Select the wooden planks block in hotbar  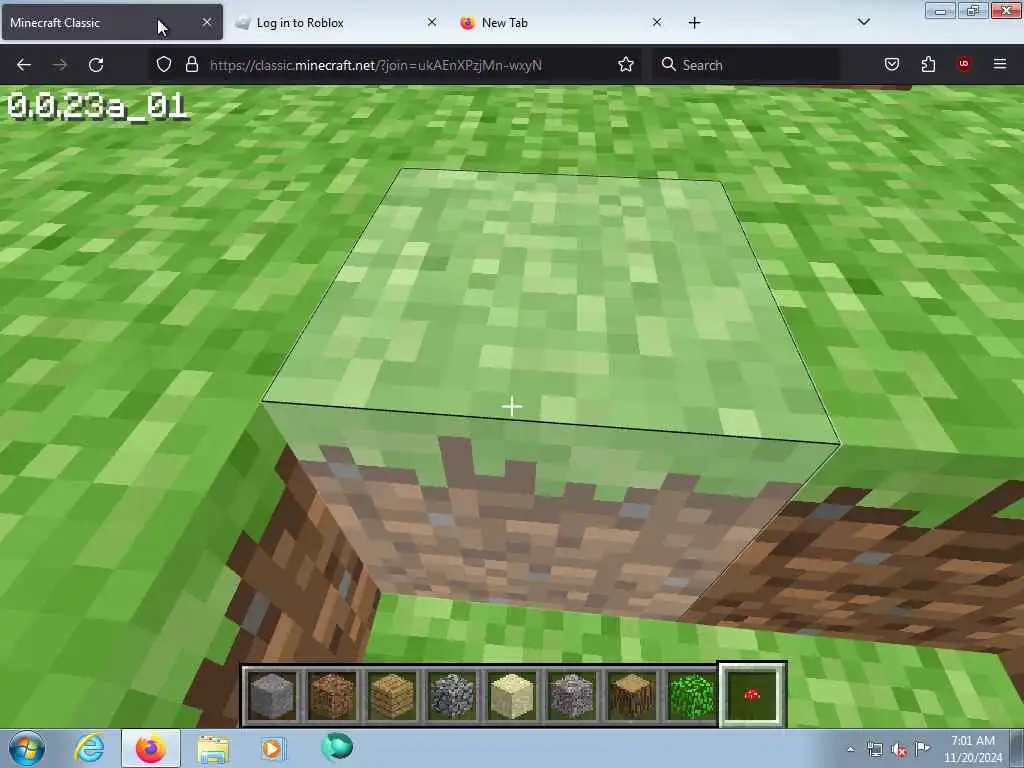392,695
